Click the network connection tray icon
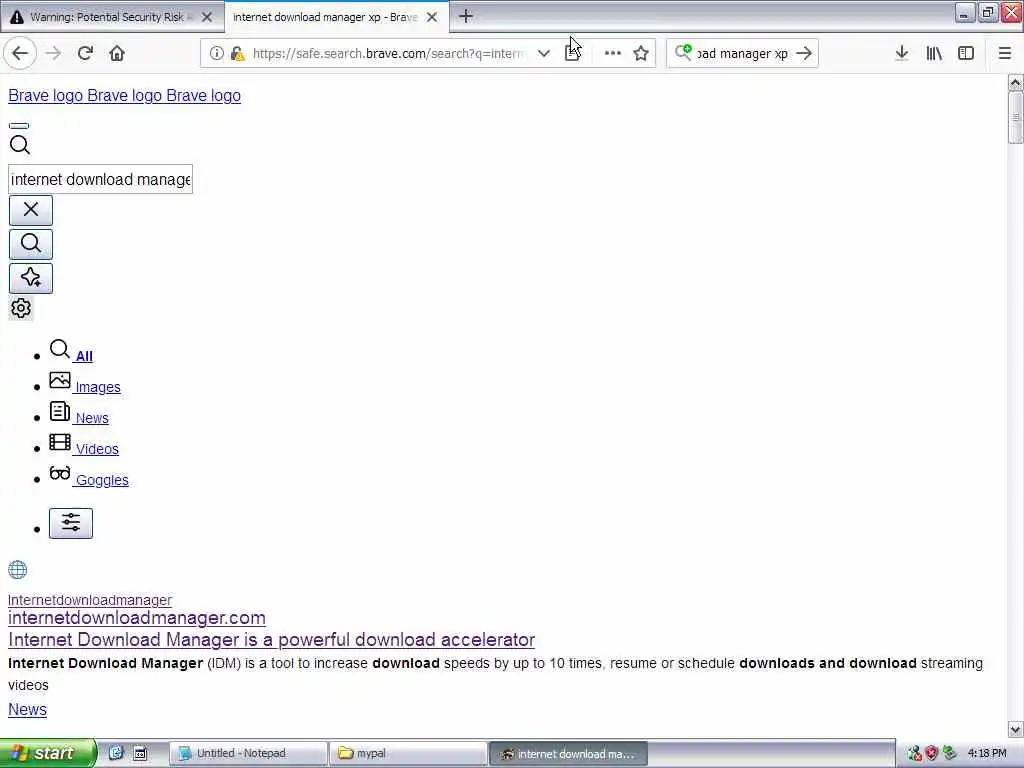The height and width of the screenshot is (768, 1024). 914,754
